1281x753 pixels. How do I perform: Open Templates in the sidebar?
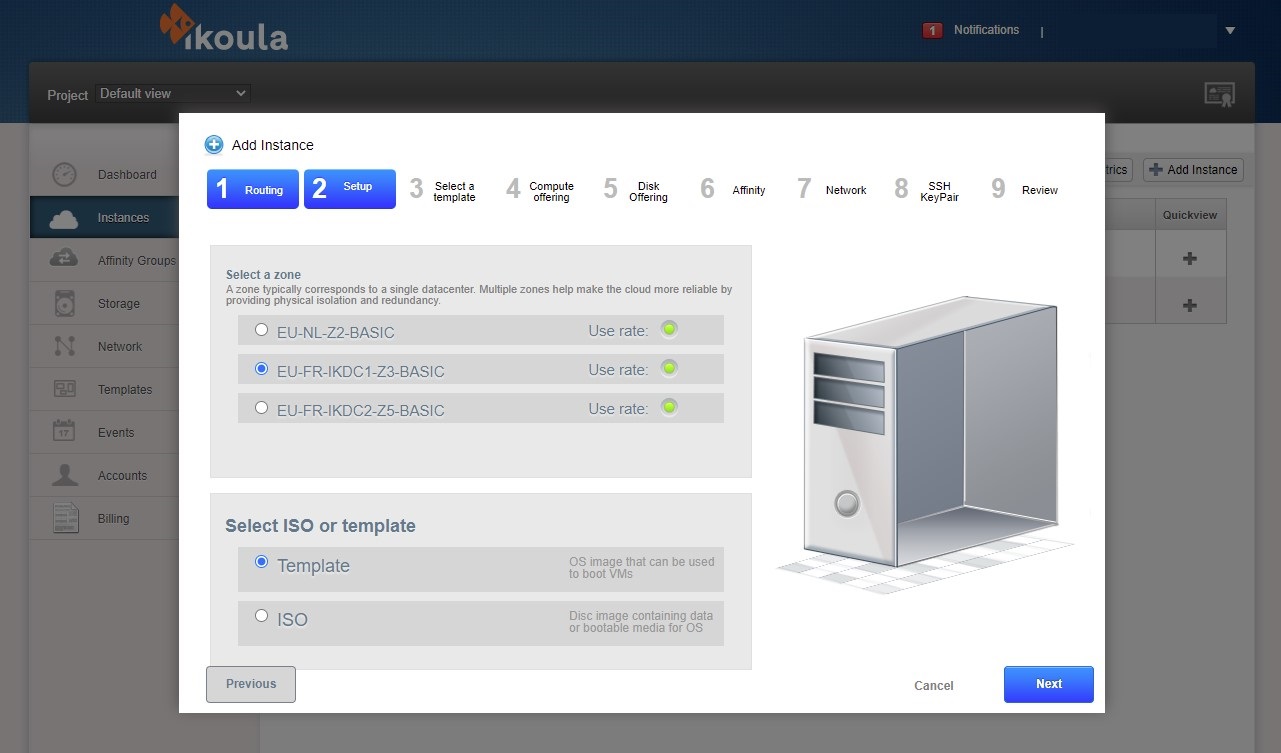pos(125,390)
